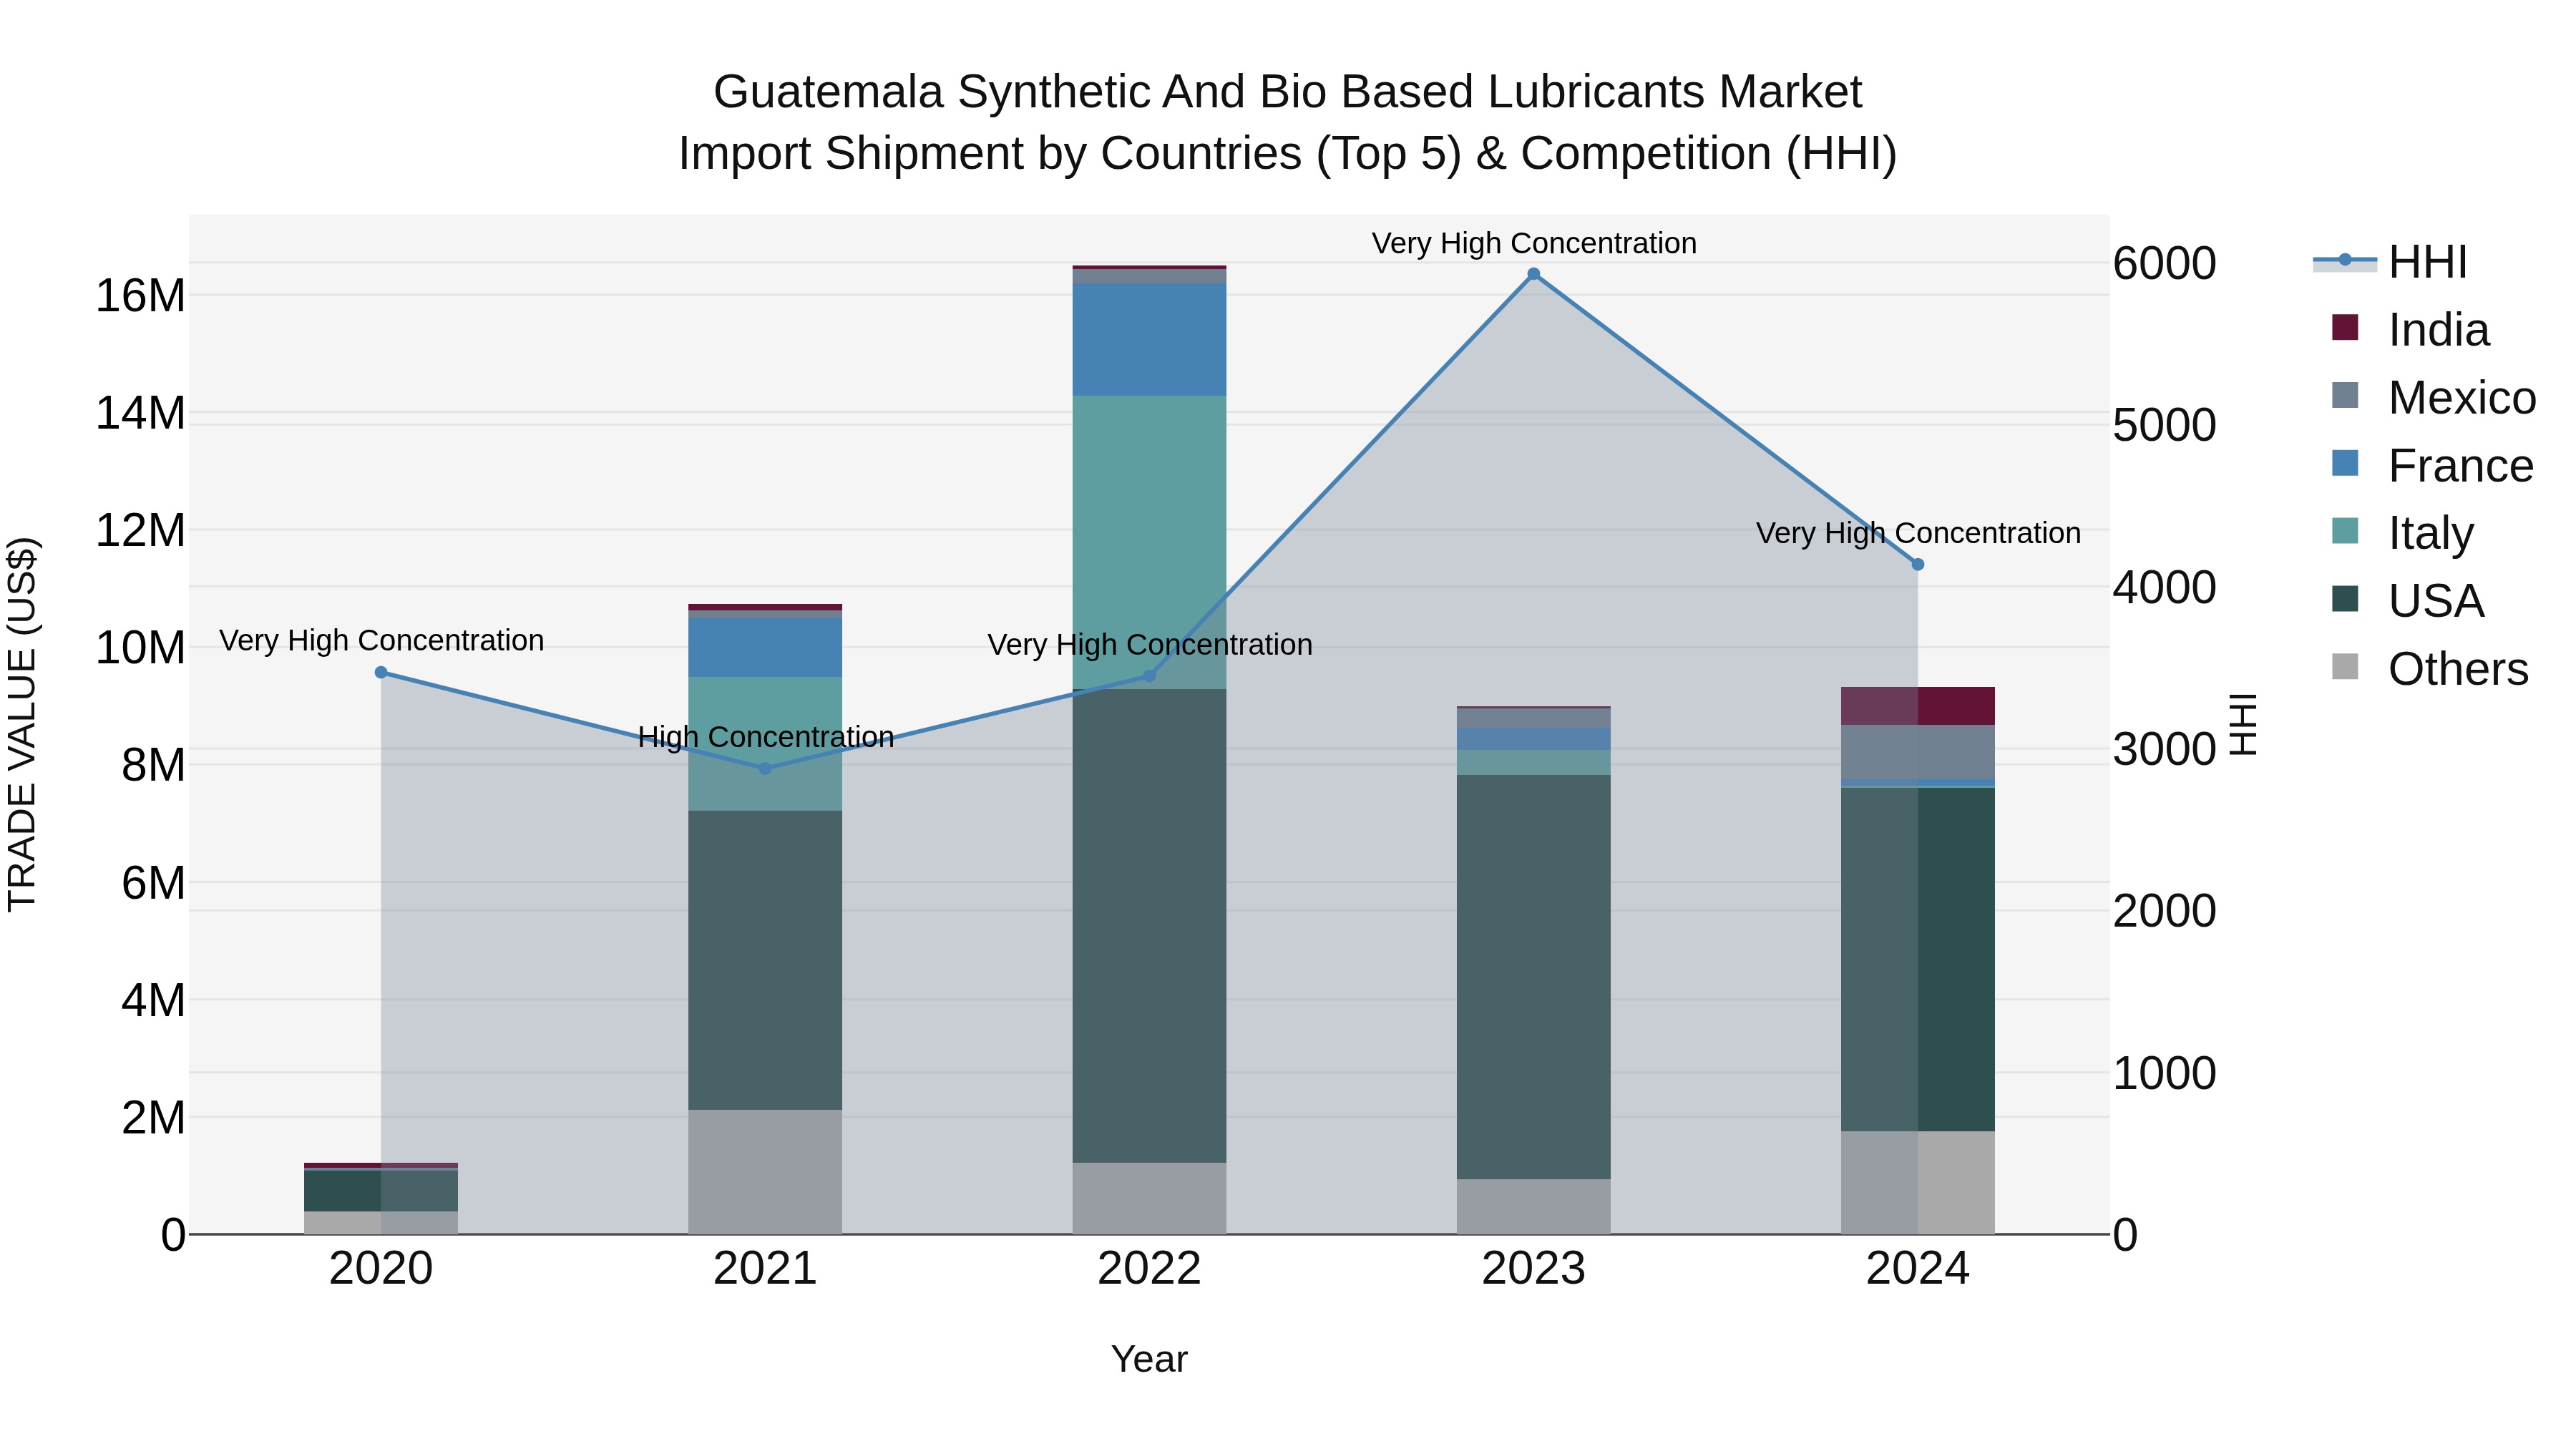2576x1449 pixels.
Task: Select the 2020 HHI data point marker
Action: coord(381,673)
